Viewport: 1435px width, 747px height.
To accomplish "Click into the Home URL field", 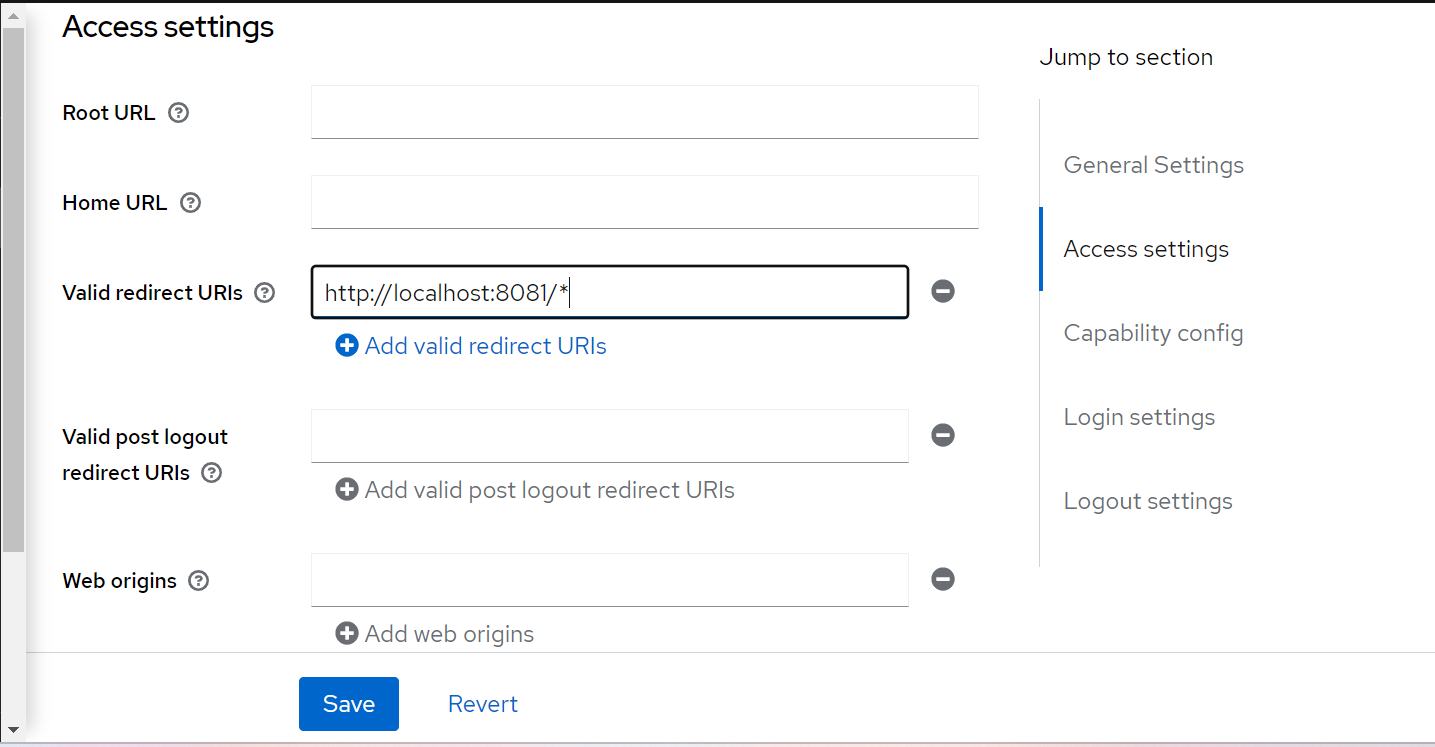I will [645, 202].
